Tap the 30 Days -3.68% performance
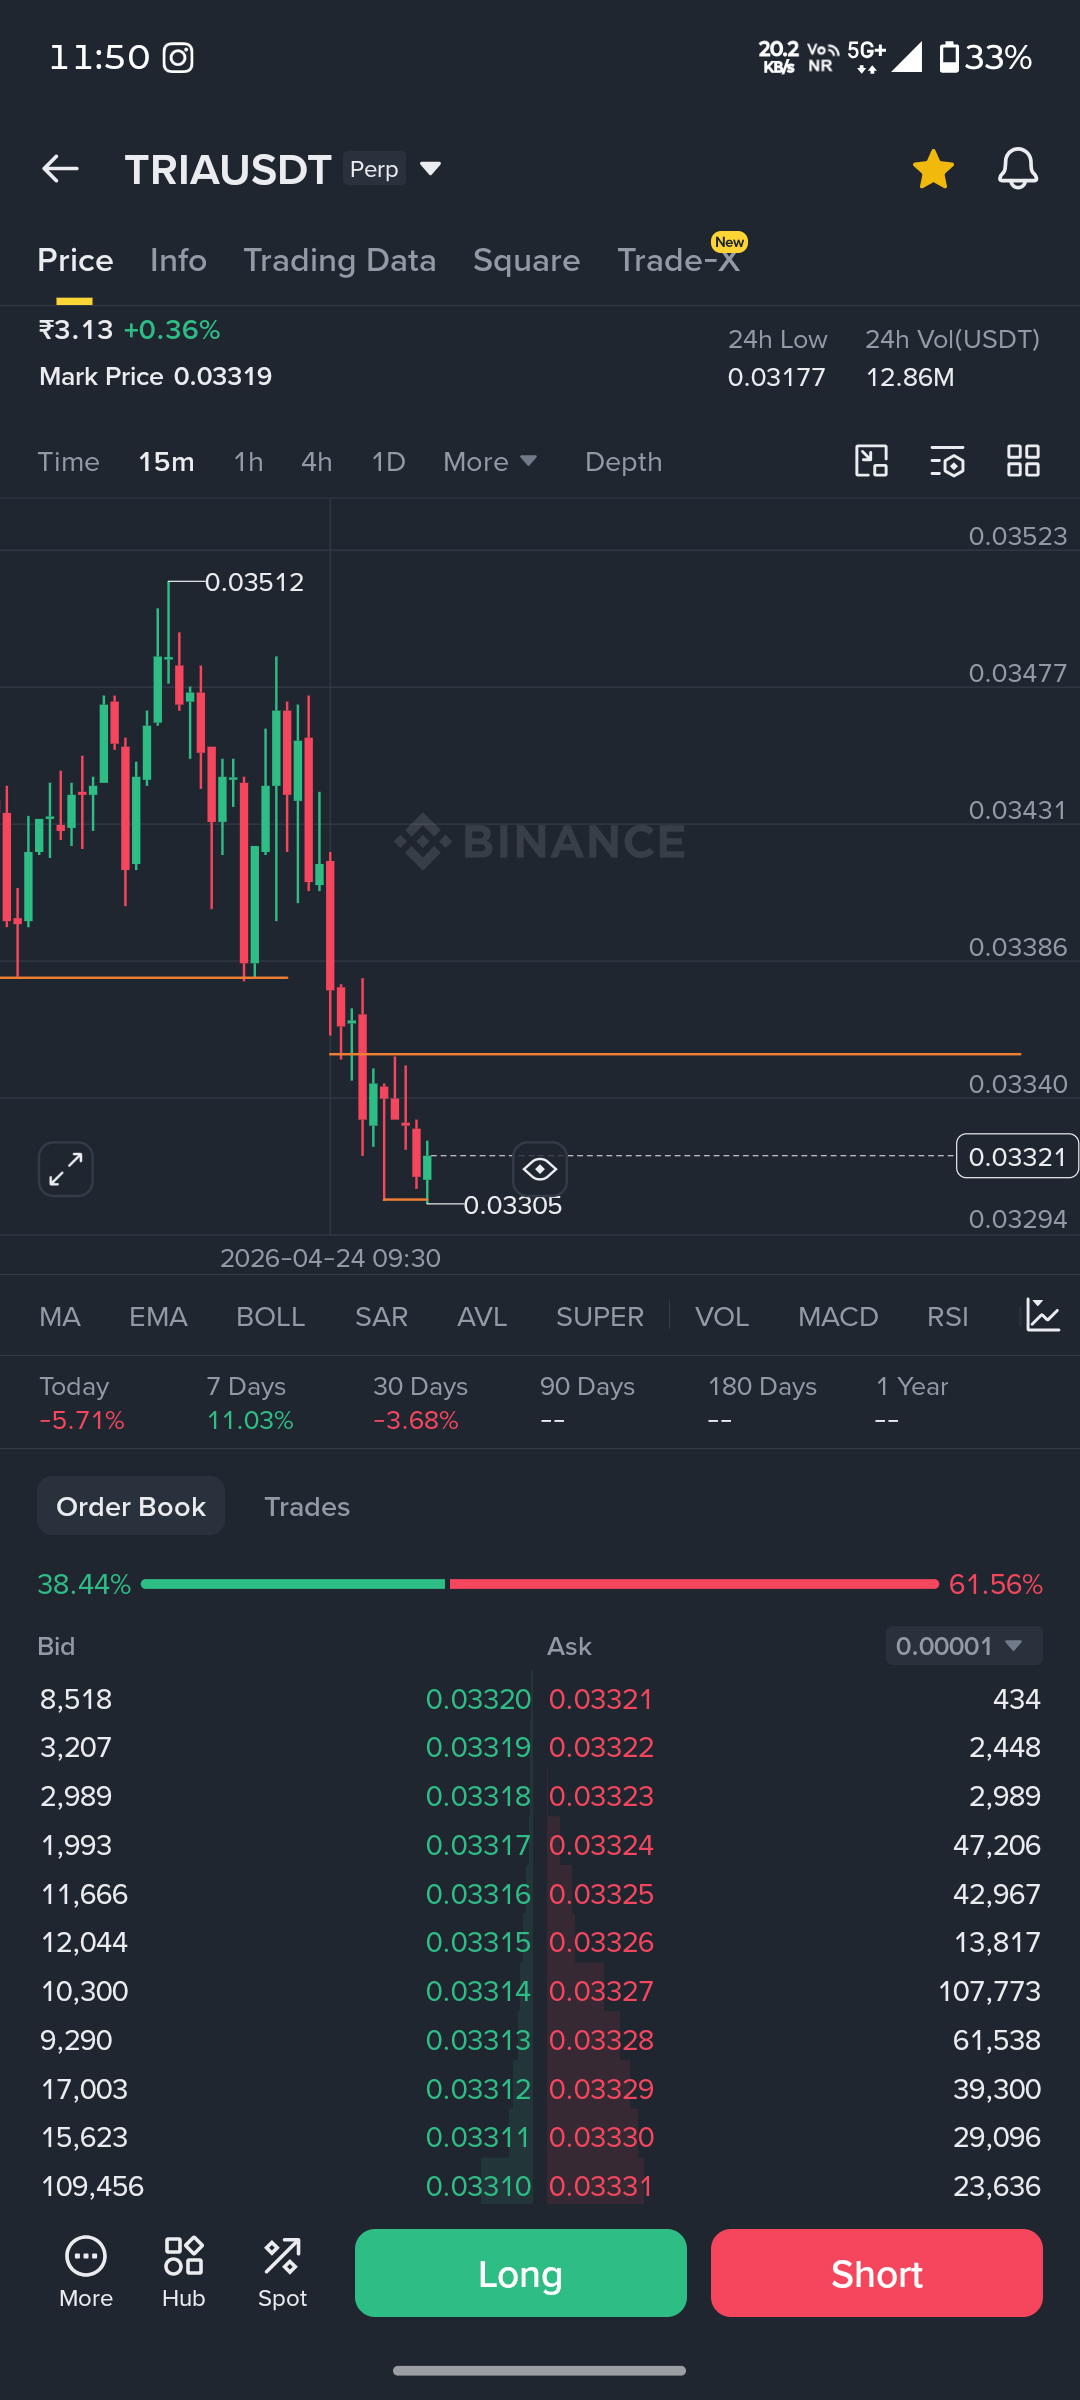 [x=420, y=1403]
